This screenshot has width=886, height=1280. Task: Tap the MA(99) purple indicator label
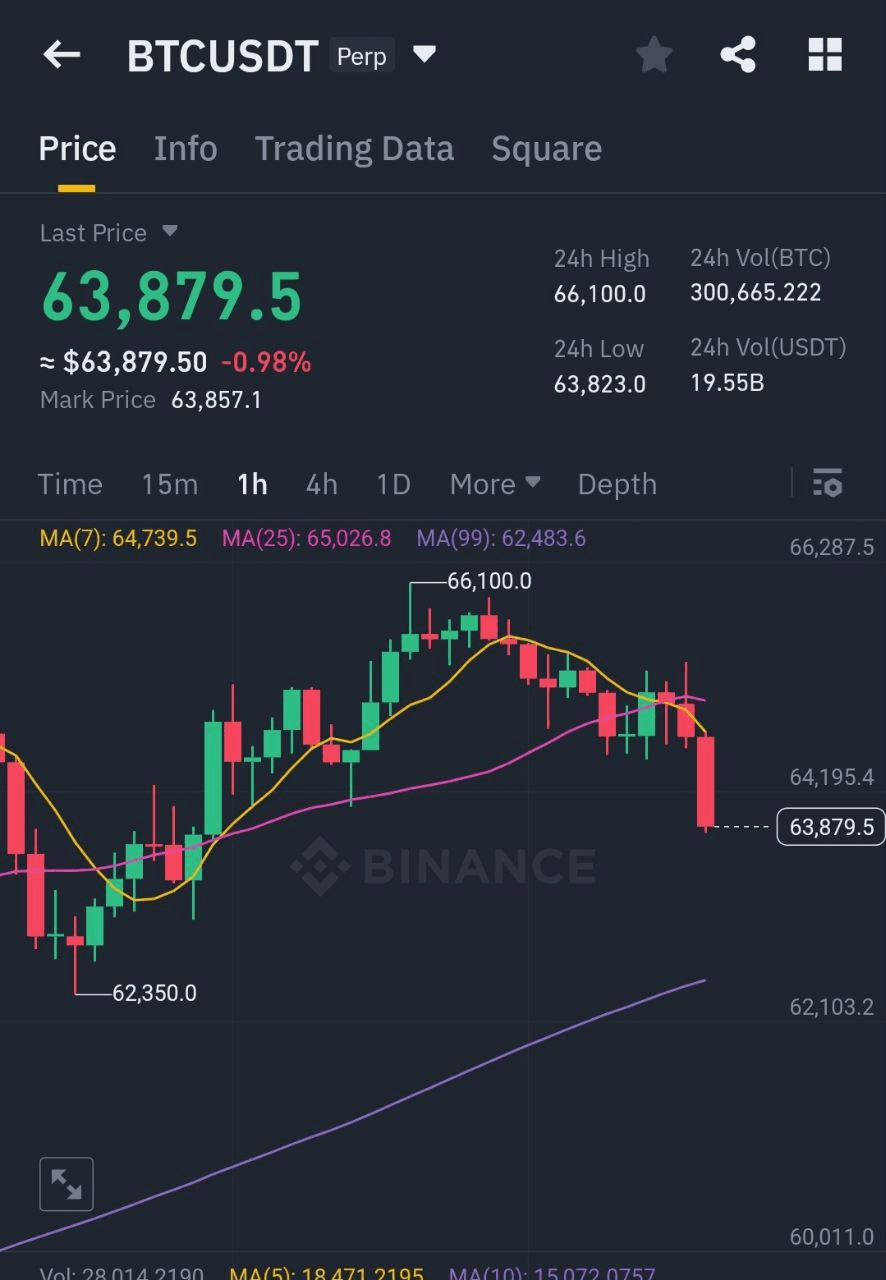pos(501,538)
